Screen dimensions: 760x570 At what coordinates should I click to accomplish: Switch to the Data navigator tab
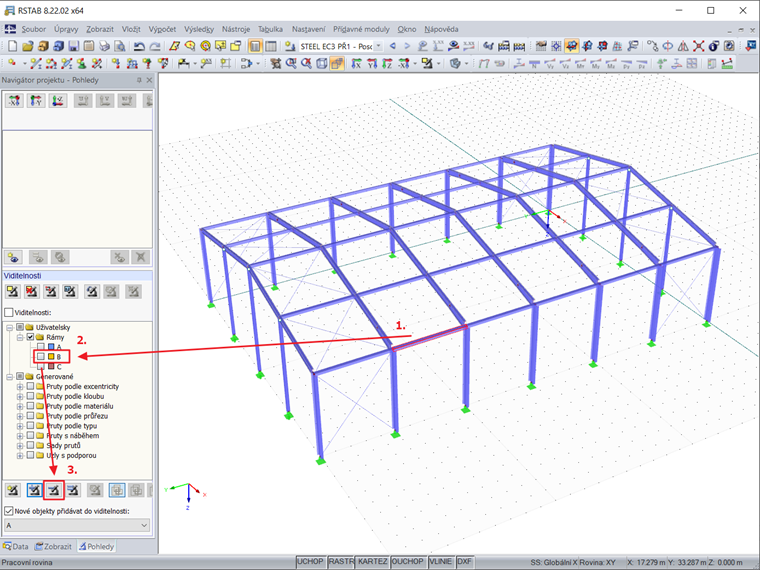point(16,546)
